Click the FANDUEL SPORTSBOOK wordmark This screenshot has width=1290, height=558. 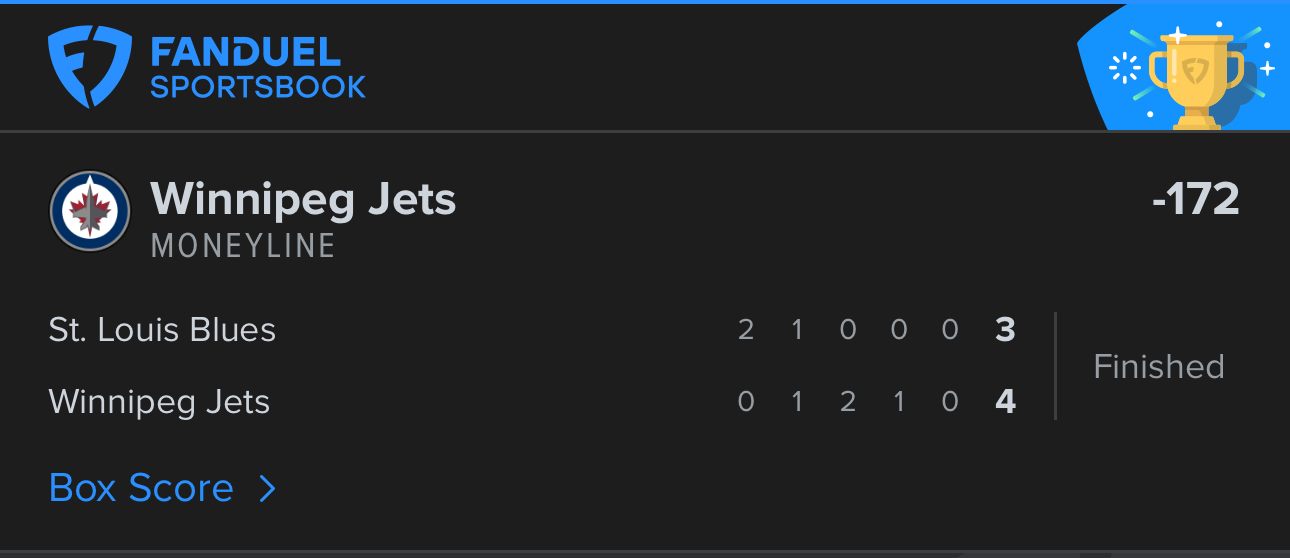(258, 68)
